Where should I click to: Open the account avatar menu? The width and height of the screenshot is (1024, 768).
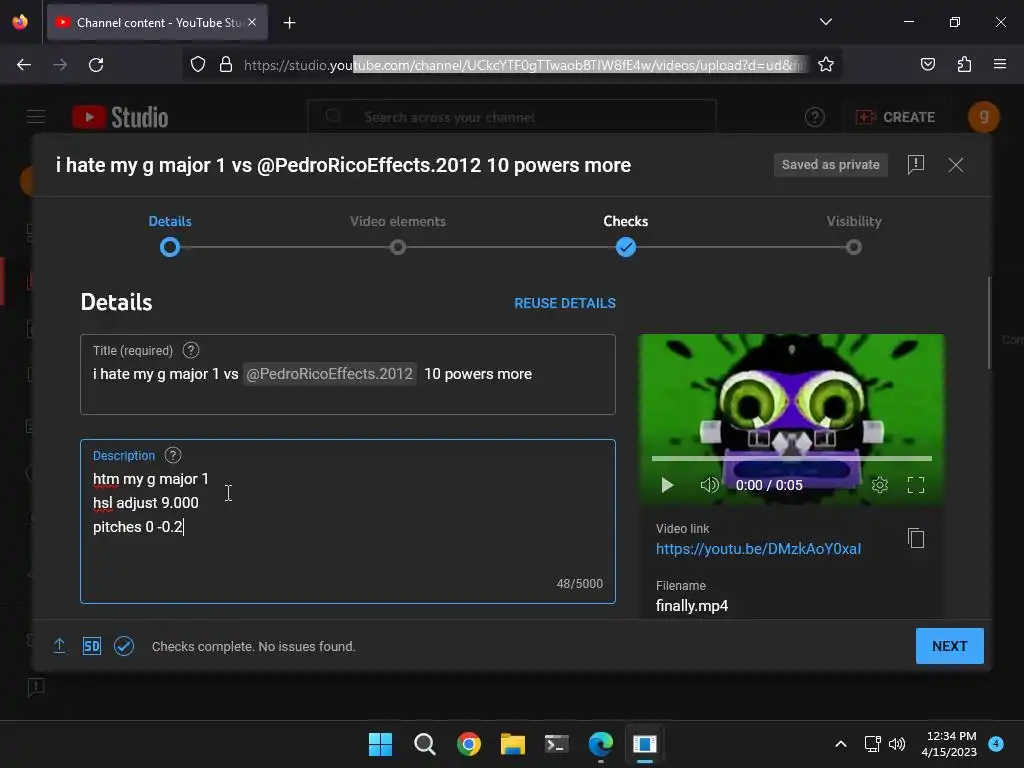[984, 117]
